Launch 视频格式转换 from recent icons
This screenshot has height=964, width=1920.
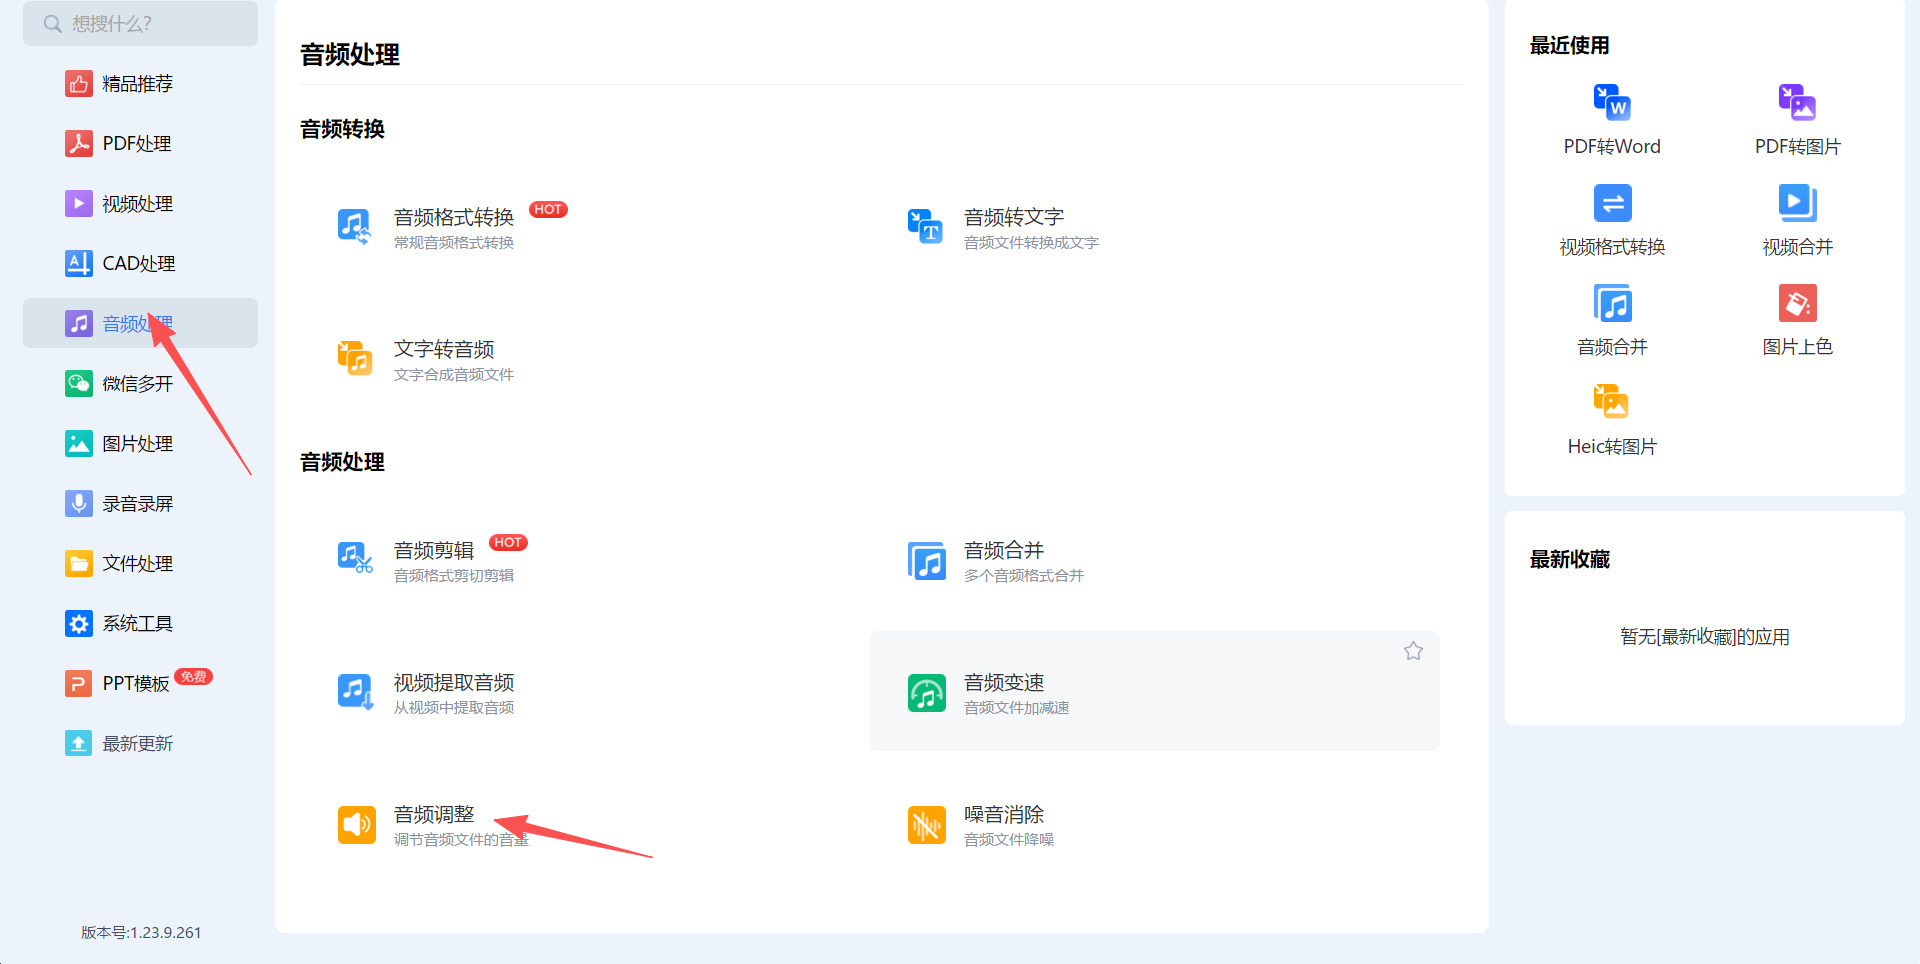pos(1612,203)
